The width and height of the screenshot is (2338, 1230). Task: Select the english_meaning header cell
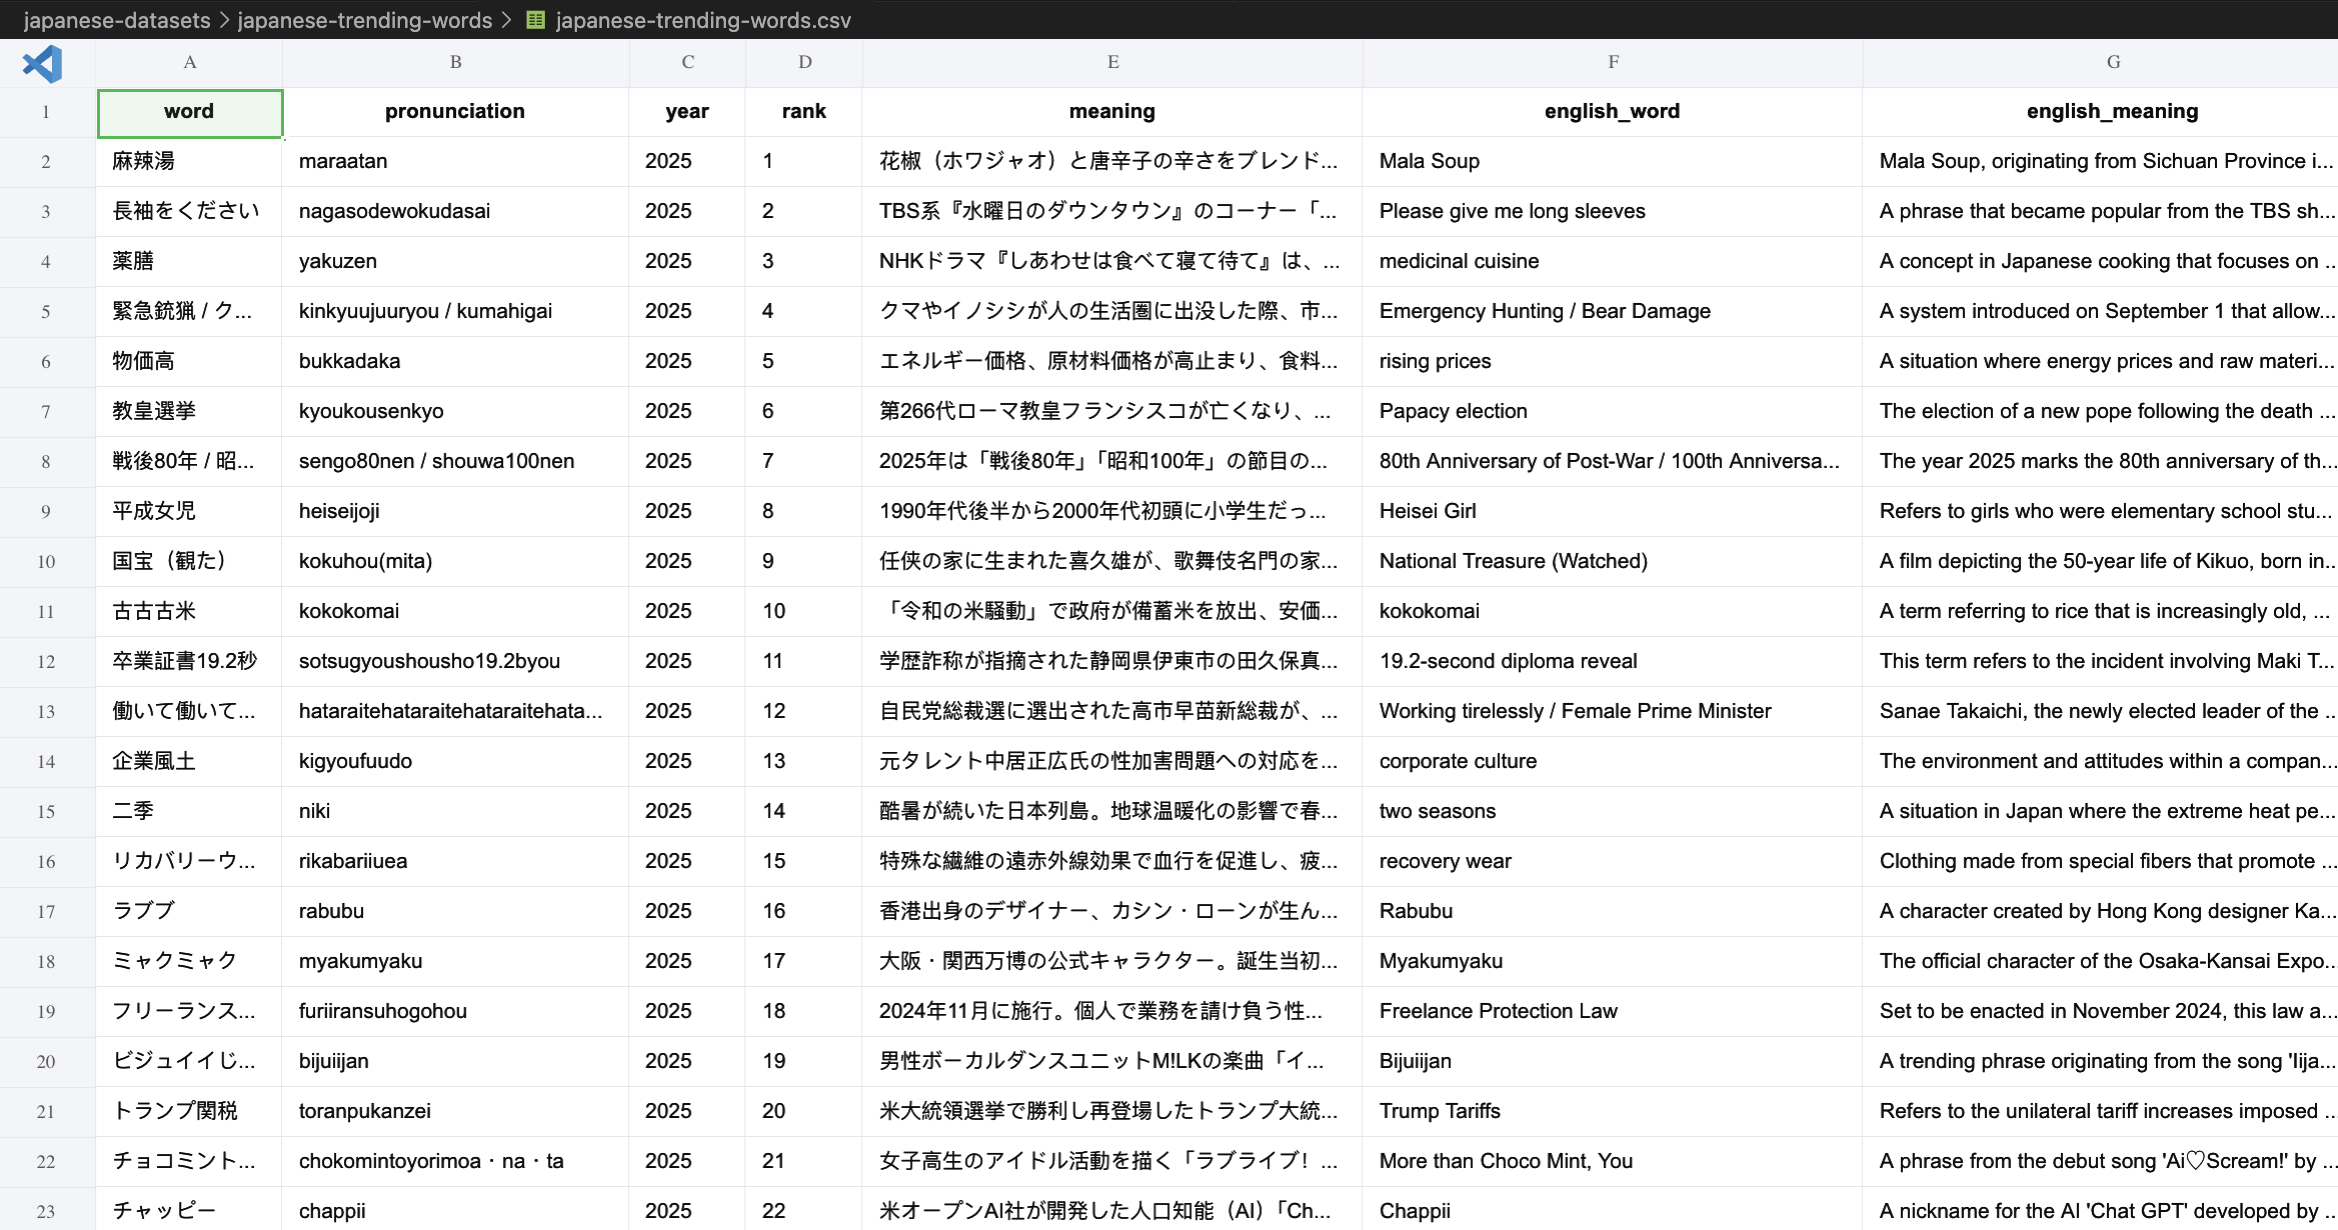(x=2112, y=111)
